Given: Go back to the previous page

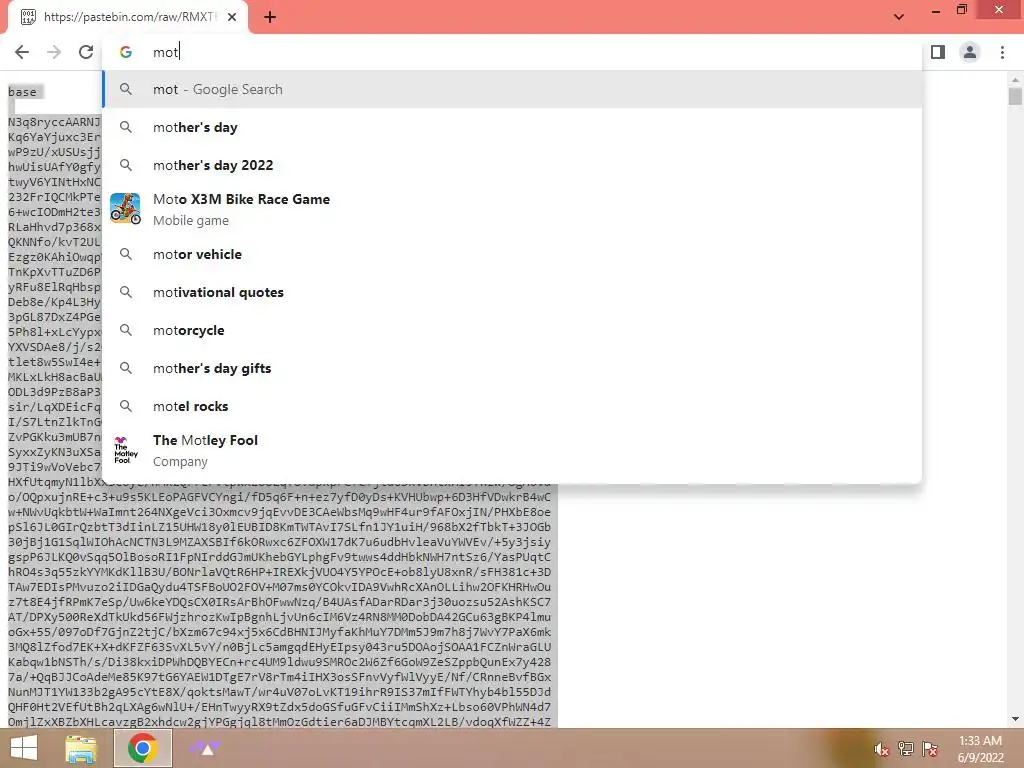Looking at the screenshot, I should point(22,52).
